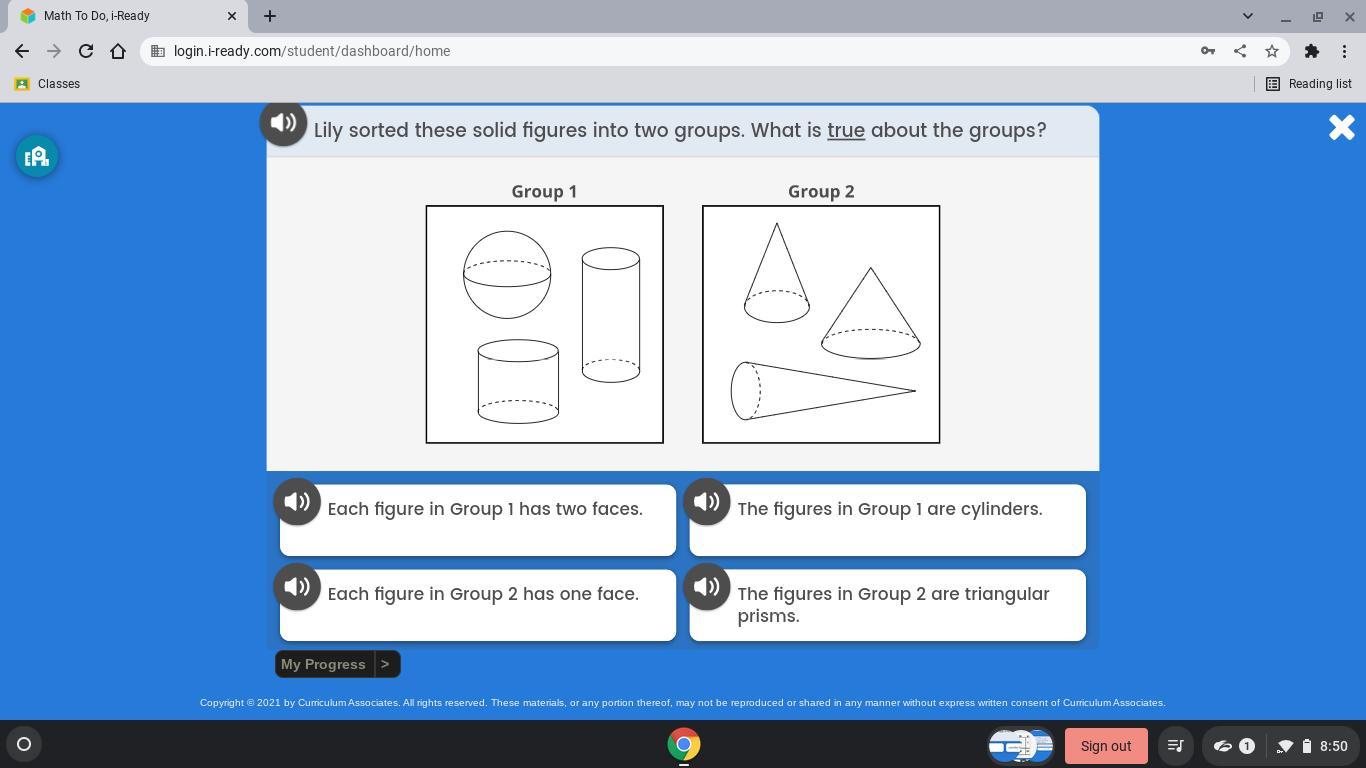Switch to the Math To Do, i-Ready tab

click(x=120, y=16)
